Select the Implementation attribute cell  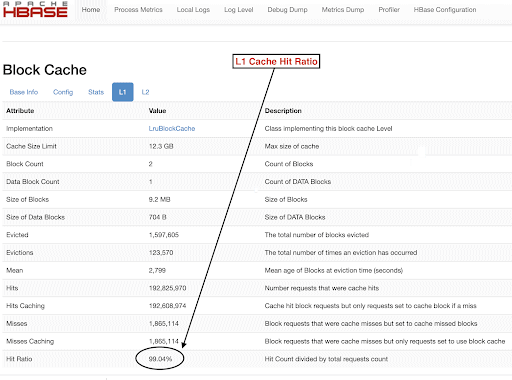tap(29, 128)
